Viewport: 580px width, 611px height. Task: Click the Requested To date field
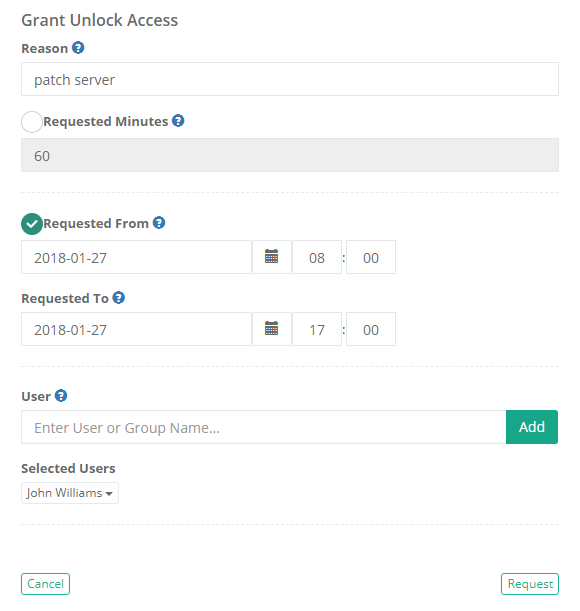pyautogui.click(x=136, y=328)
